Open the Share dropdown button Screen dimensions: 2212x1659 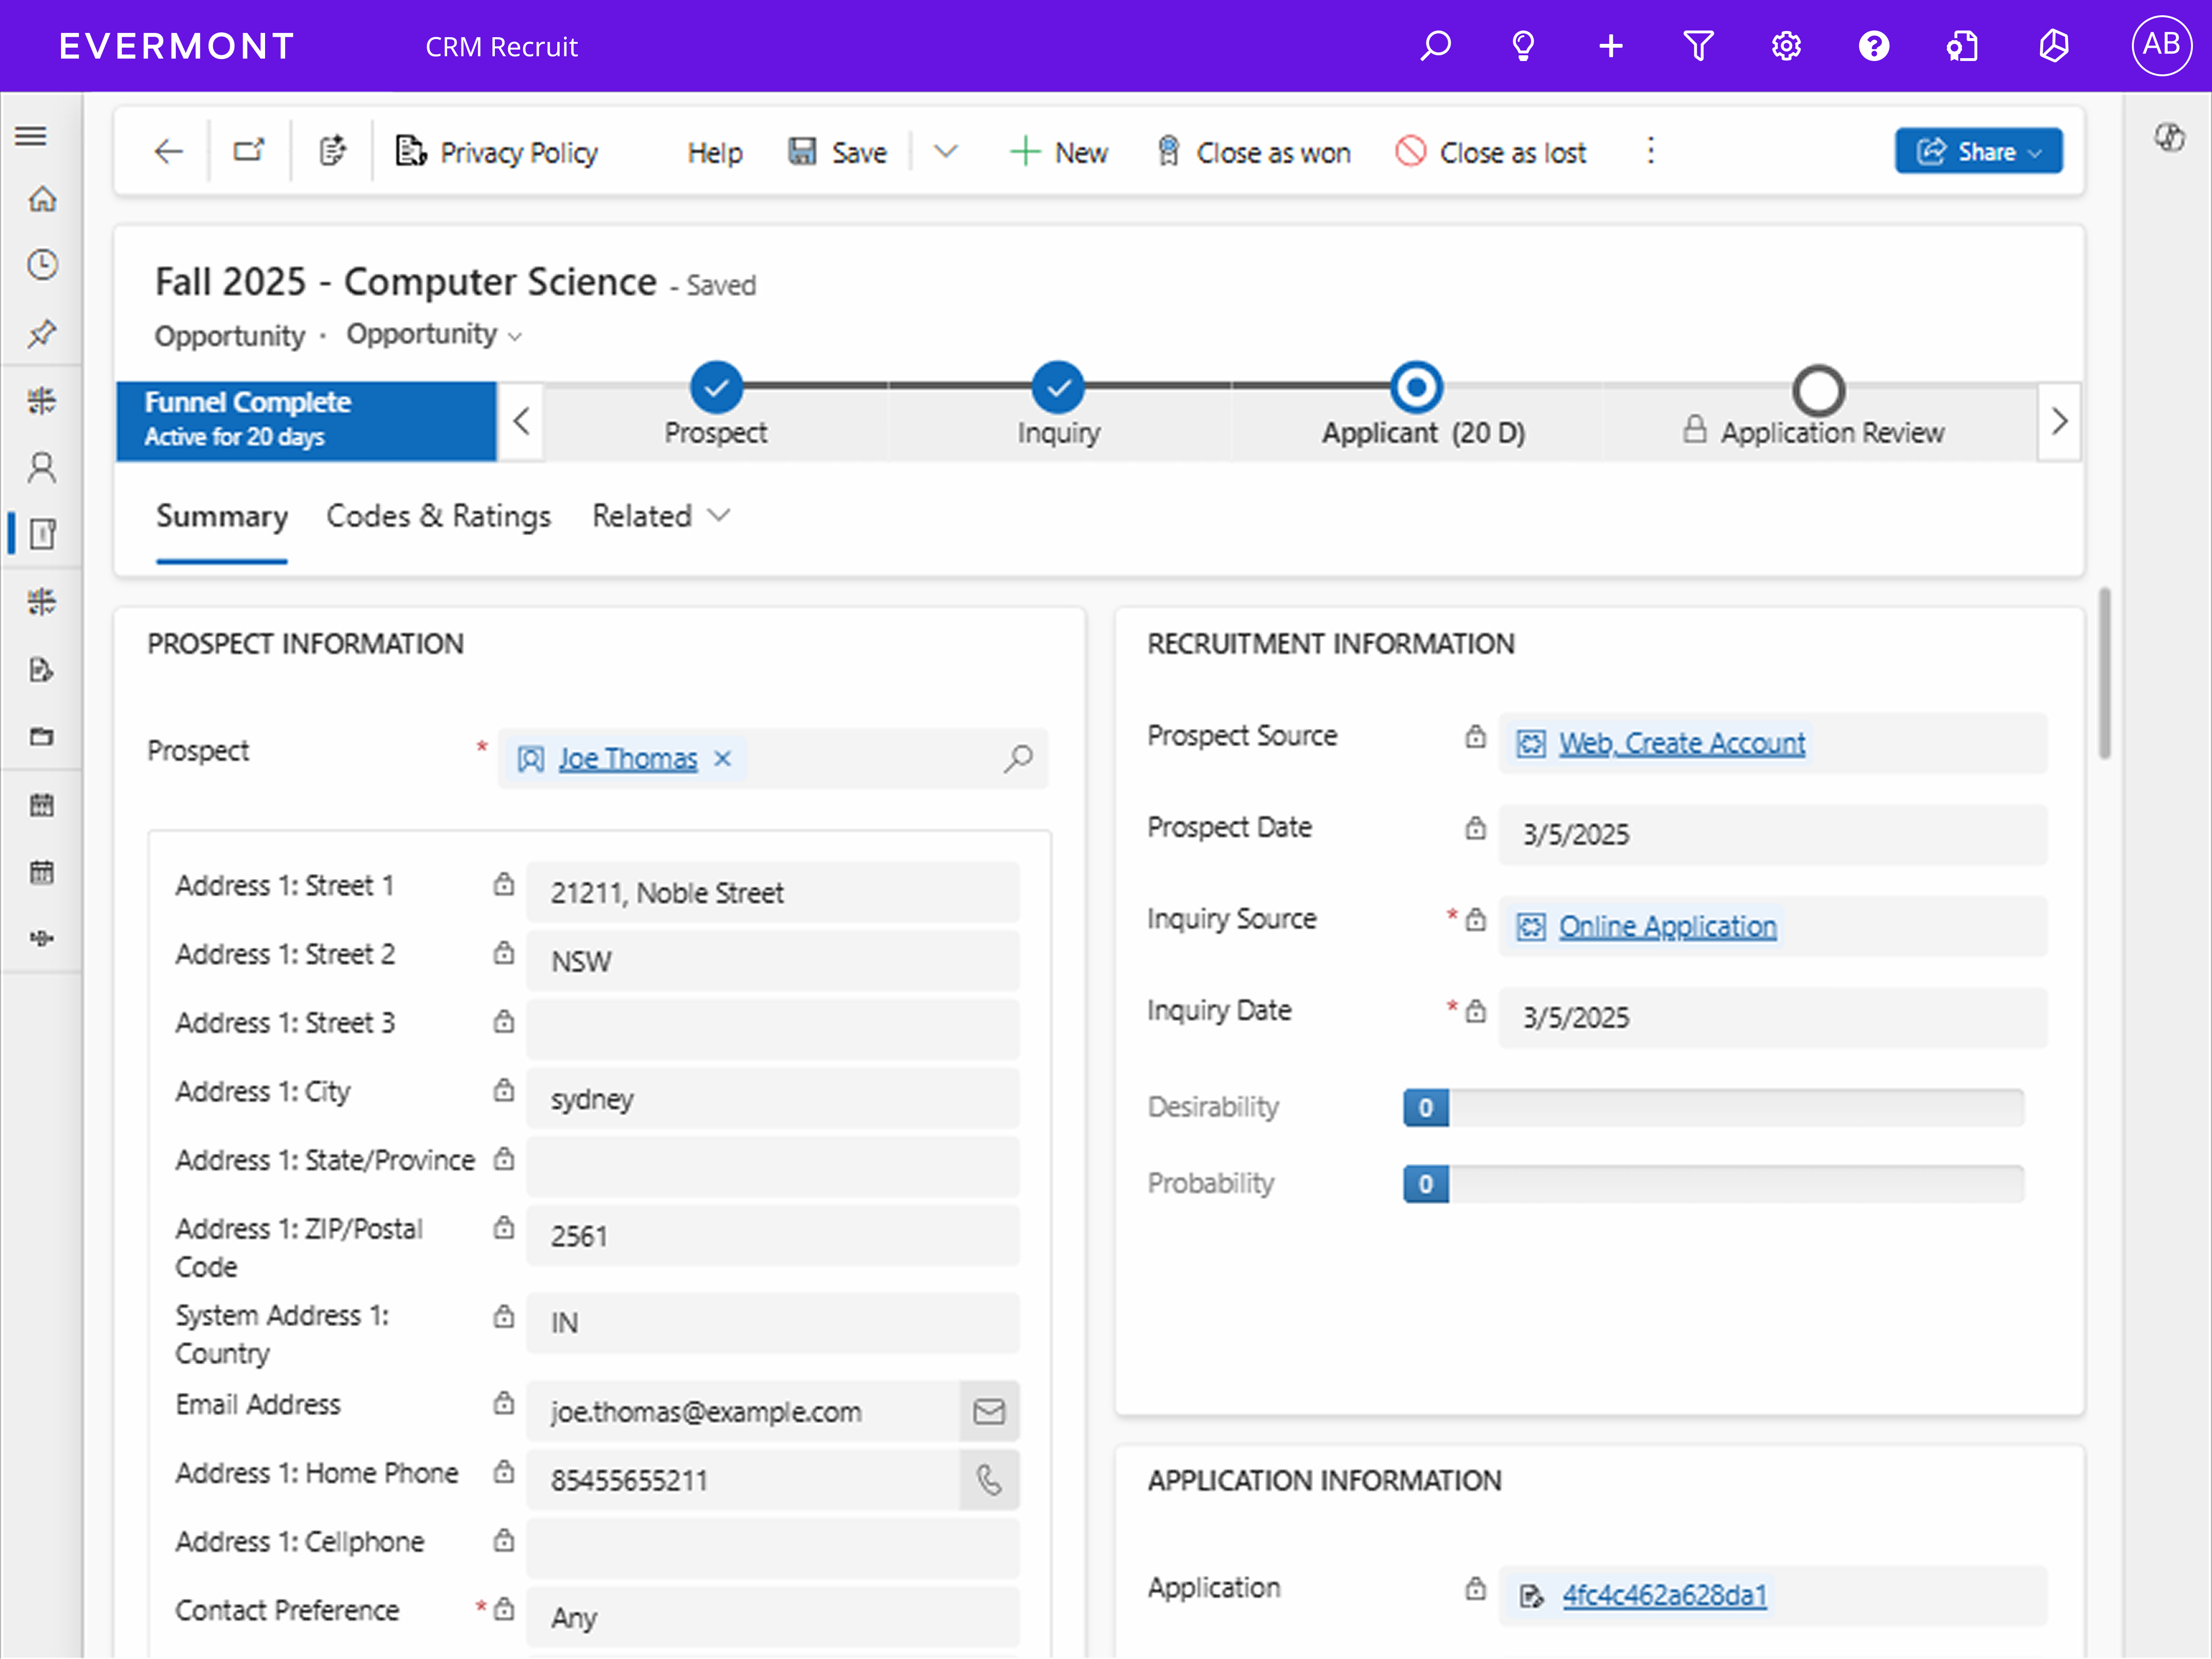[x=1978, y=151]
